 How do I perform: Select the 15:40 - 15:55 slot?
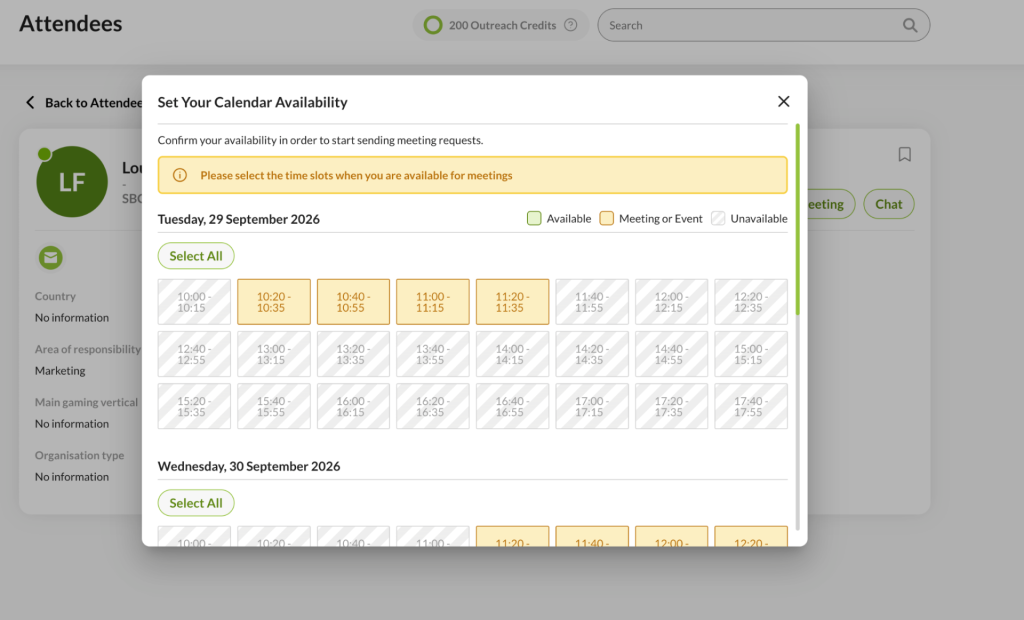[x=274, y=406]
